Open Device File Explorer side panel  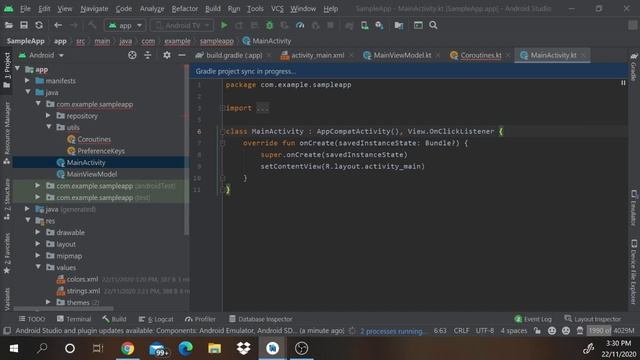coord(634,271)
